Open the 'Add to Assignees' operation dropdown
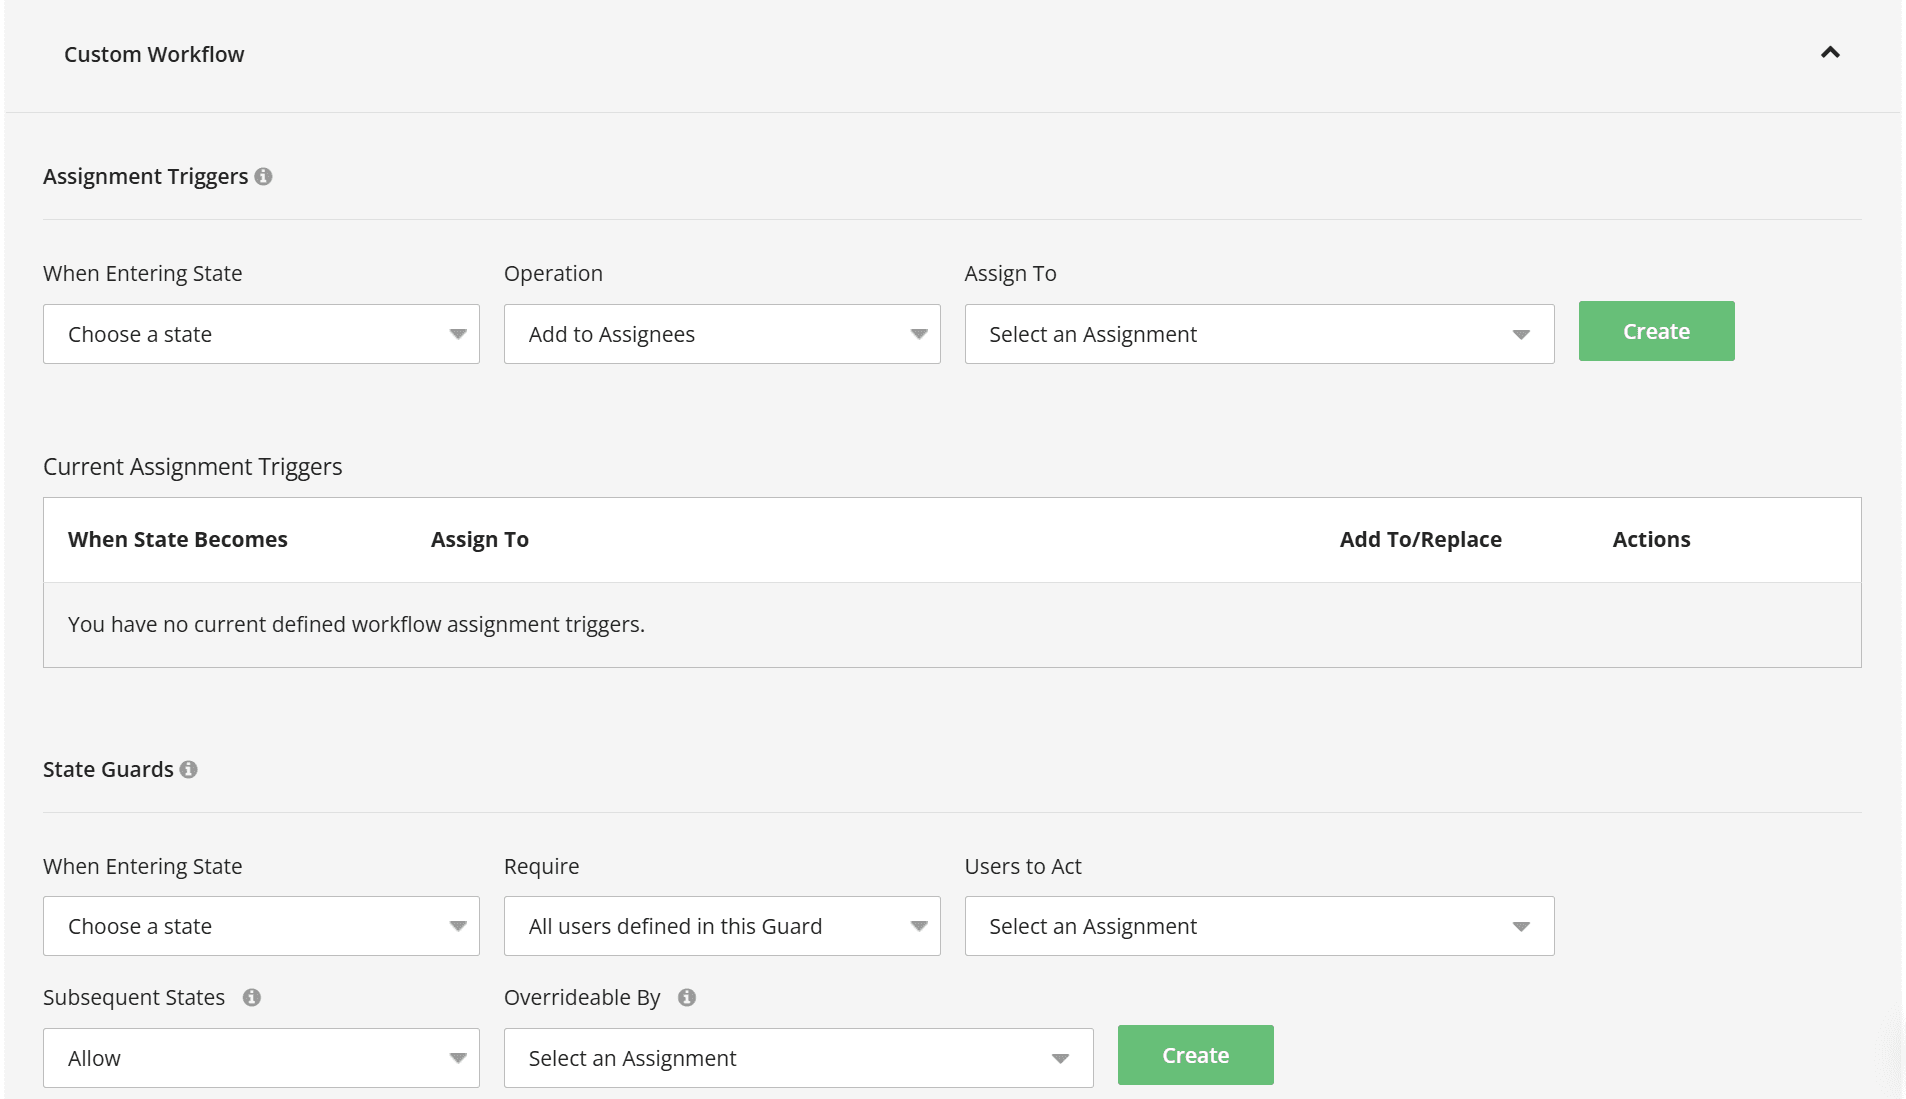The image size is (1906, 1099). click(722, 334)
